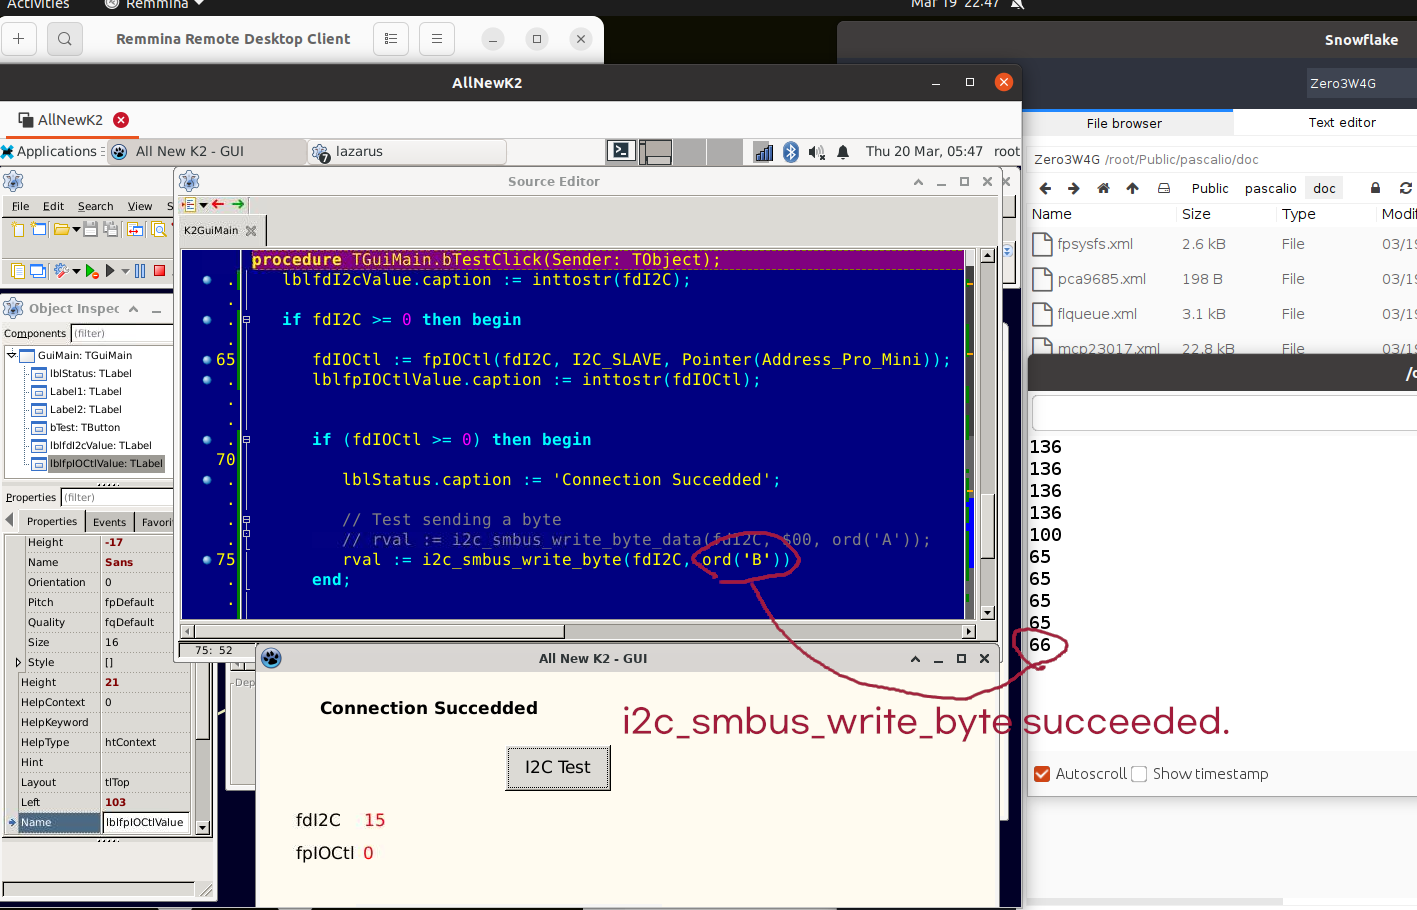
Task: Select the Properties tab in Object Inspector
Action: pyautogui.click(x=52, y=521)
